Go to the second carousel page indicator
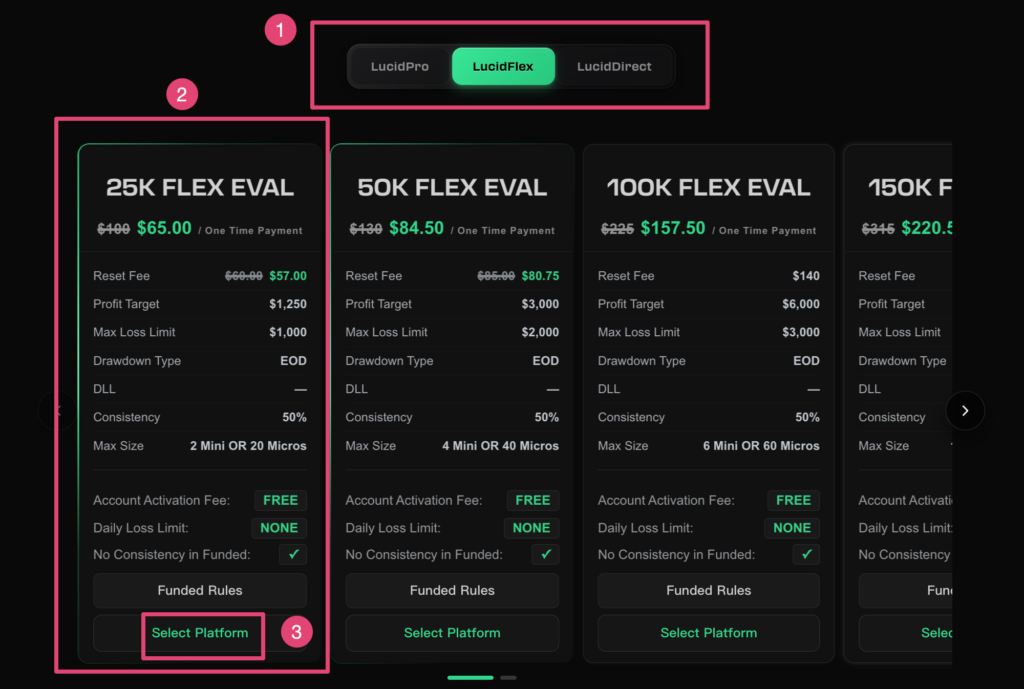The width and height of the screenshot is (1024, 689). pos(508,678)
